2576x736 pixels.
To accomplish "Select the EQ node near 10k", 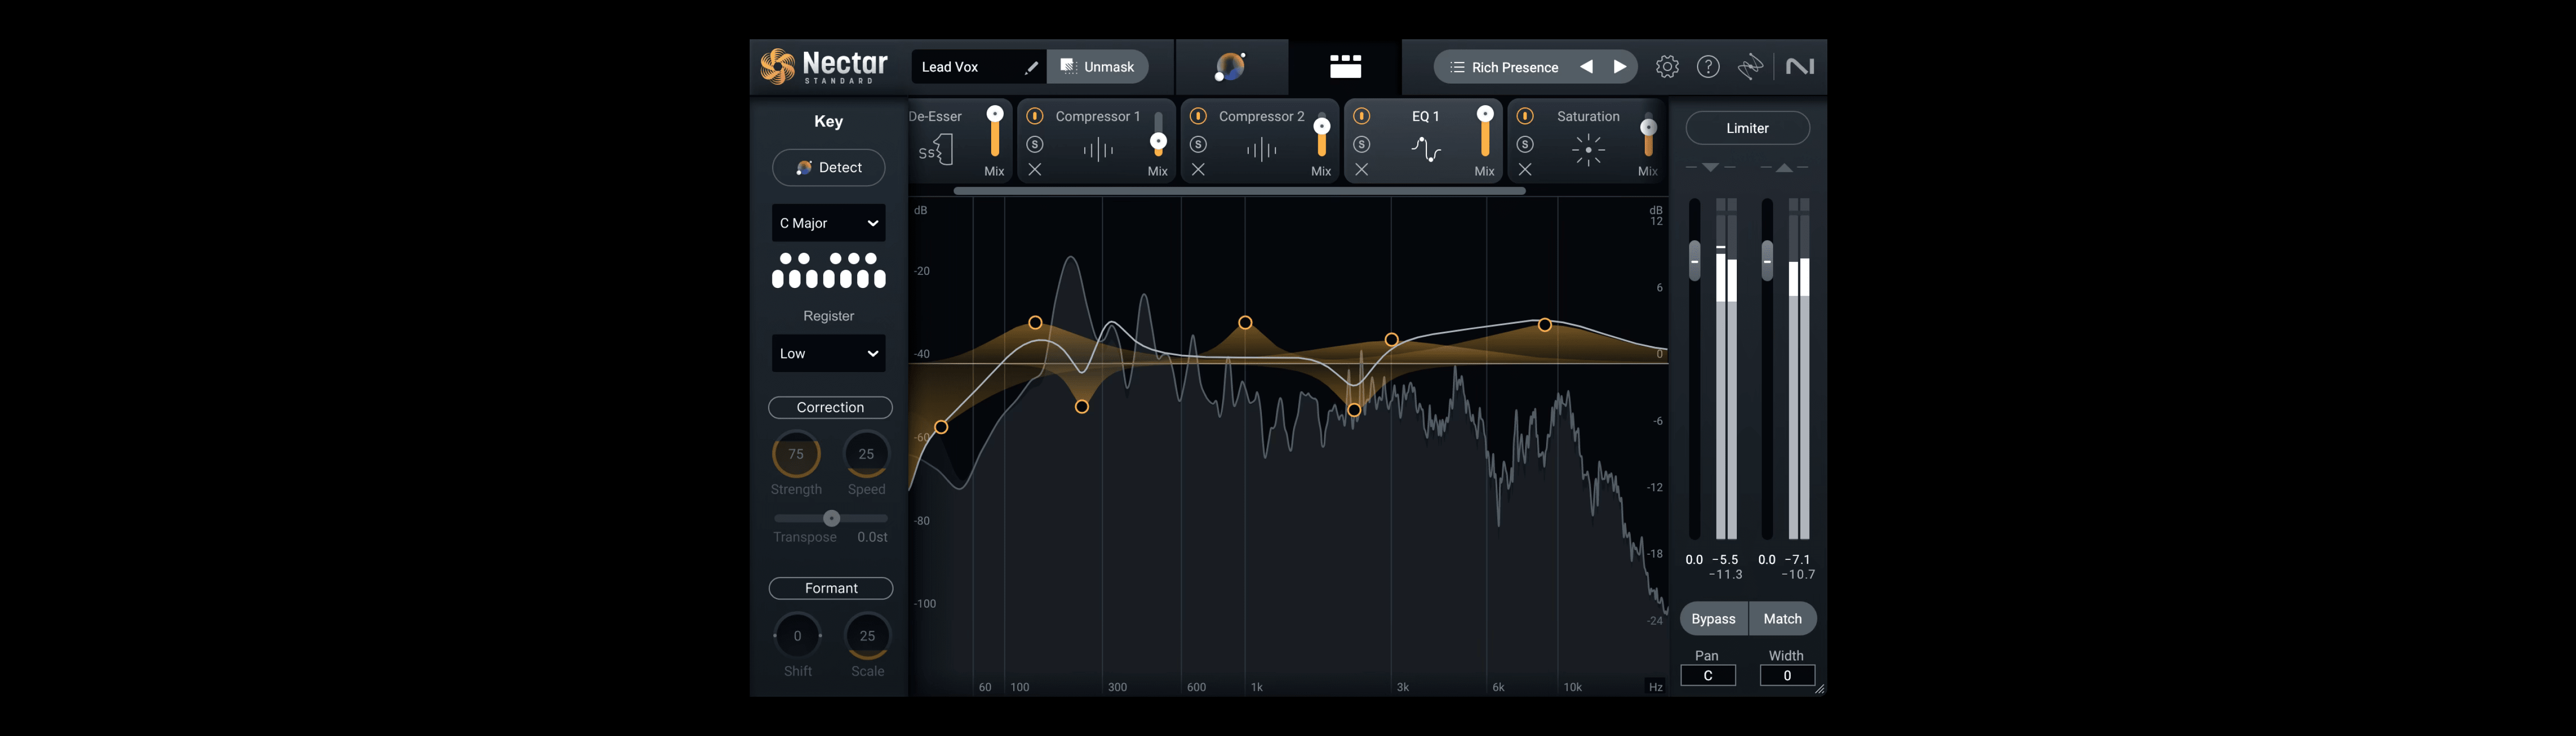I will tap(1545, 325).
